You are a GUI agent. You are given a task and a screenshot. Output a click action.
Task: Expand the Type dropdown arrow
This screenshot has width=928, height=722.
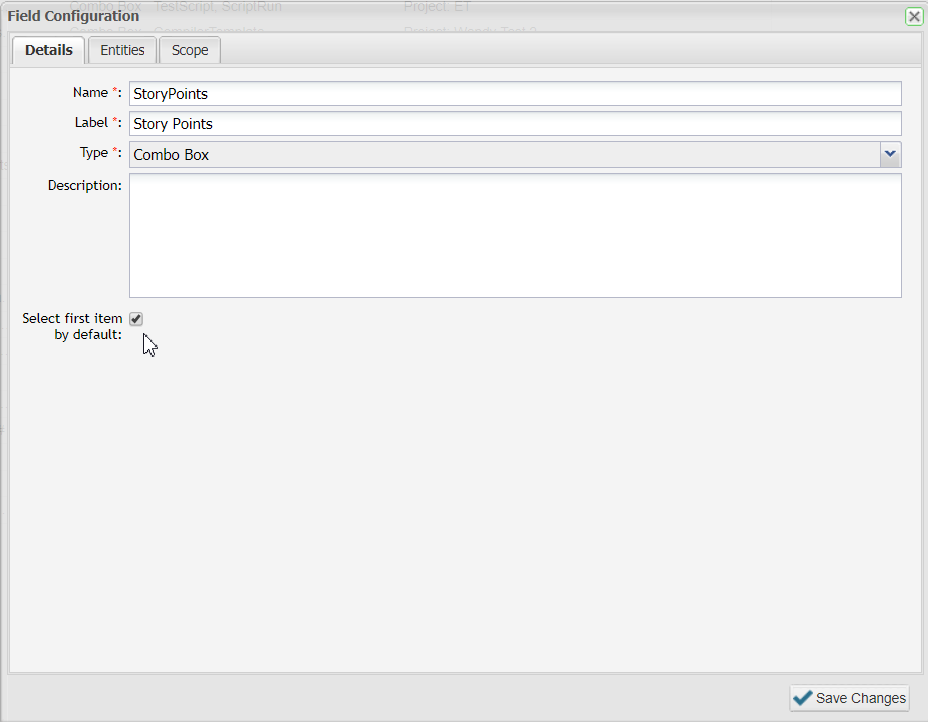point(890,155)
